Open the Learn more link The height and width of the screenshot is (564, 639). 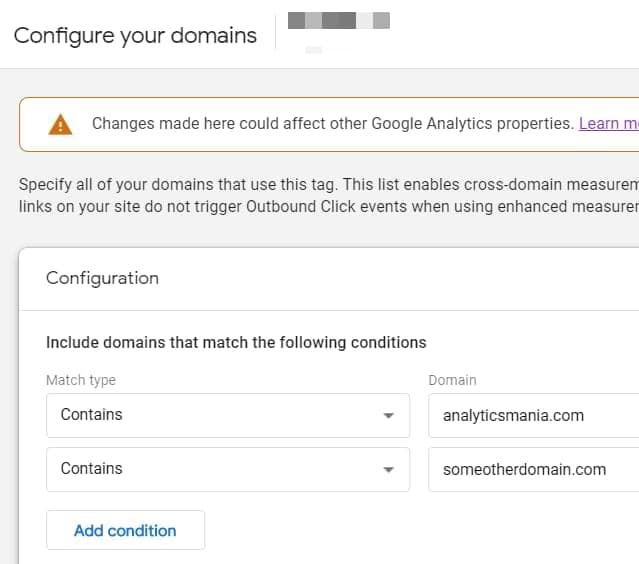(x=608, y=124)
